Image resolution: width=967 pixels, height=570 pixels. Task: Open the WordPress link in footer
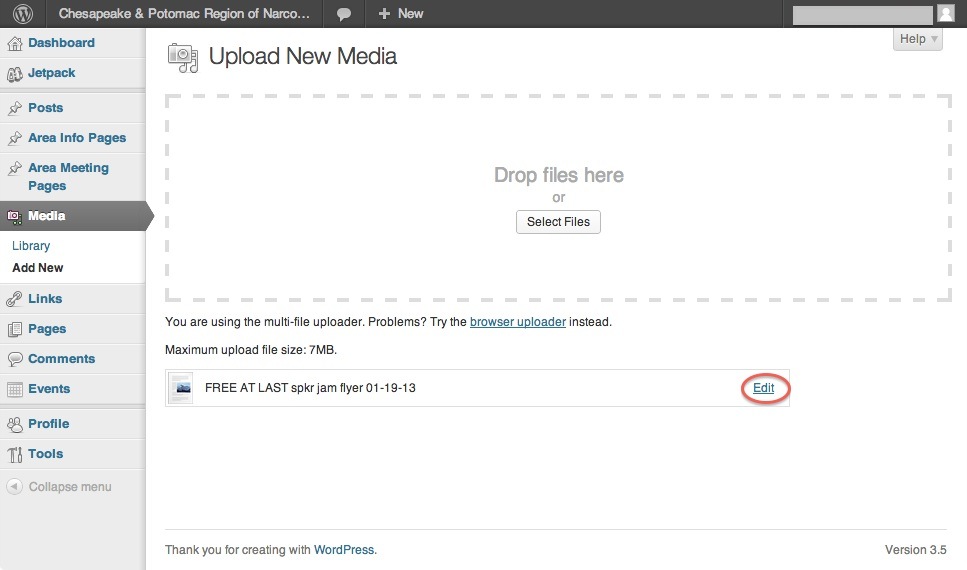click(x=344, y=550)
